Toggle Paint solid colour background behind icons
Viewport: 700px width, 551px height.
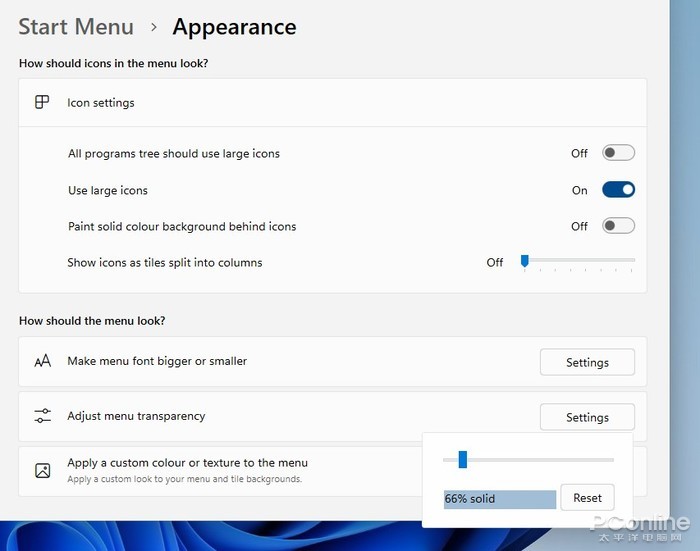point(618,226)
